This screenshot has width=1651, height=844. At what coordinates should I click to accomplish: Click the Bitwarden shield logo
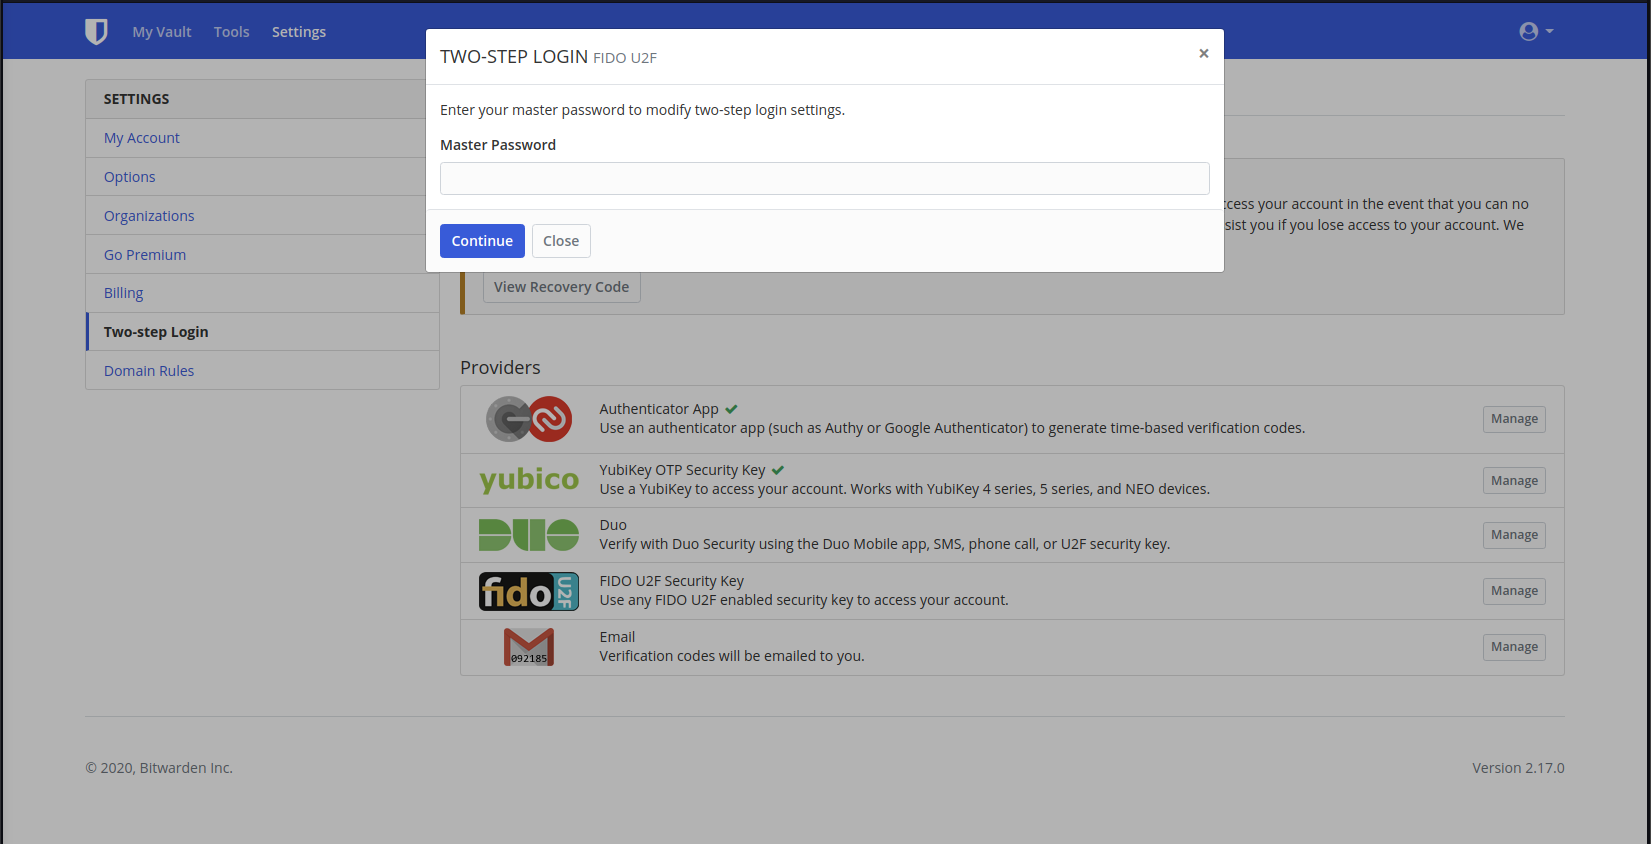96,32
